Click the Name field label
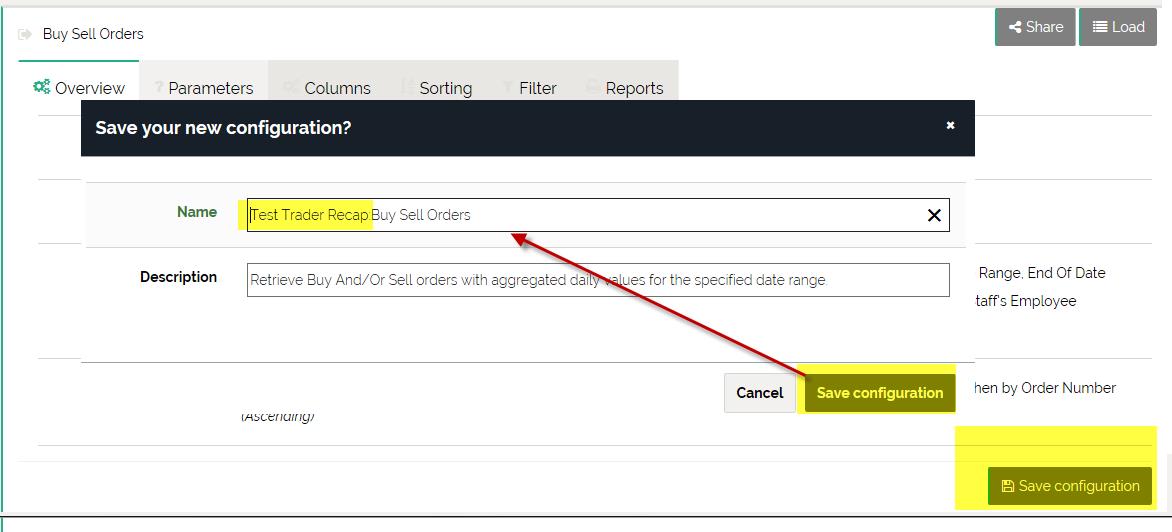Screen dimensions: 1172x532 tap(197, 212)
